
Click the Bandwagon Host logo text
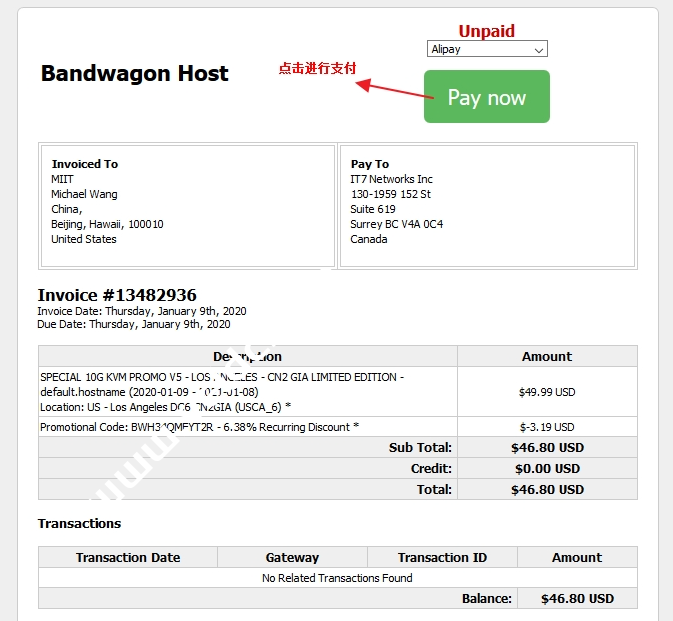tap(134, 73)
